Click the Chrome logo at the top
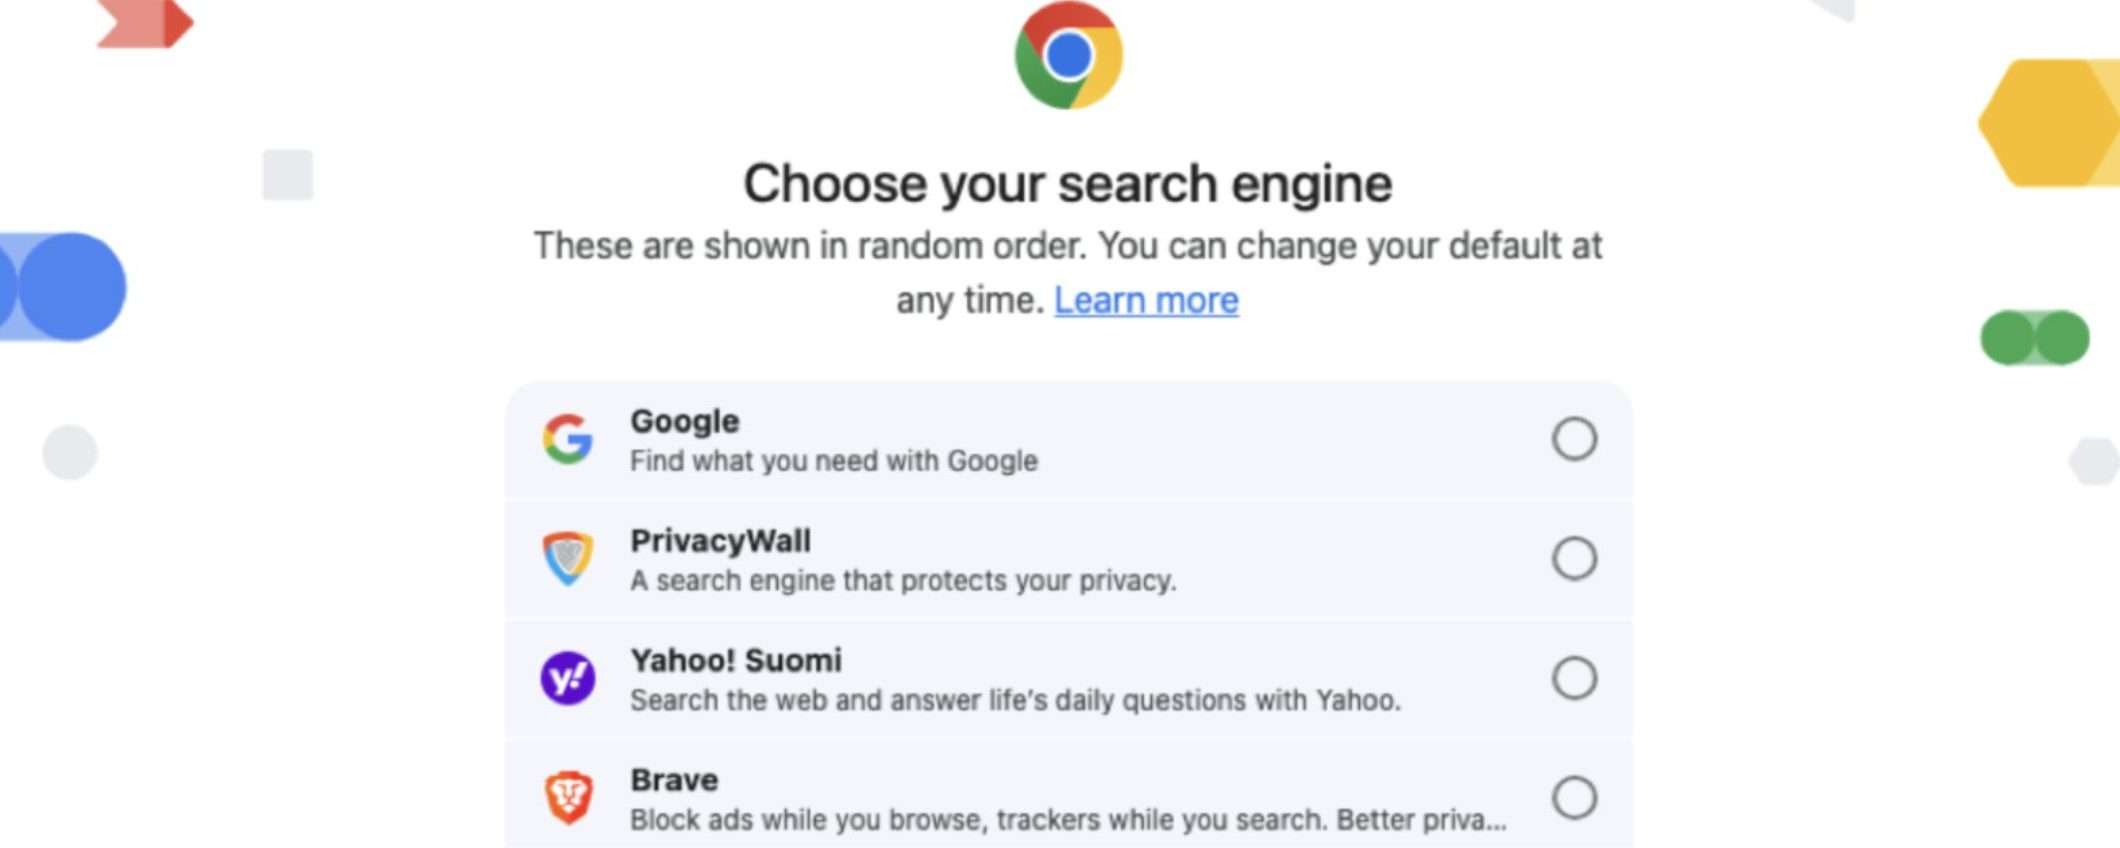The image size is (2120, 848). pos(1068,55)
